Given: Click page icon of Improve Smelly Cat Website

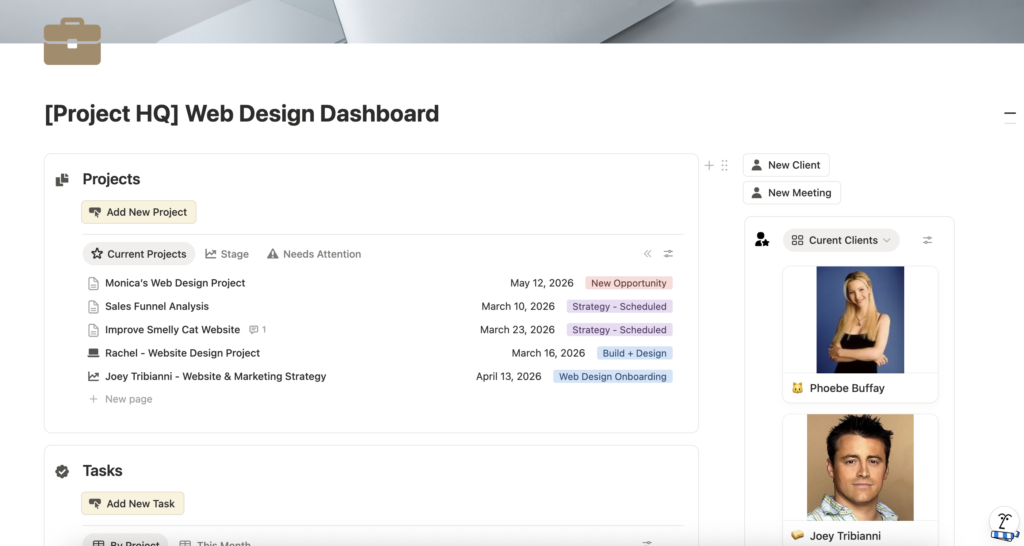Looking at the screenshot, I should 93,330.
